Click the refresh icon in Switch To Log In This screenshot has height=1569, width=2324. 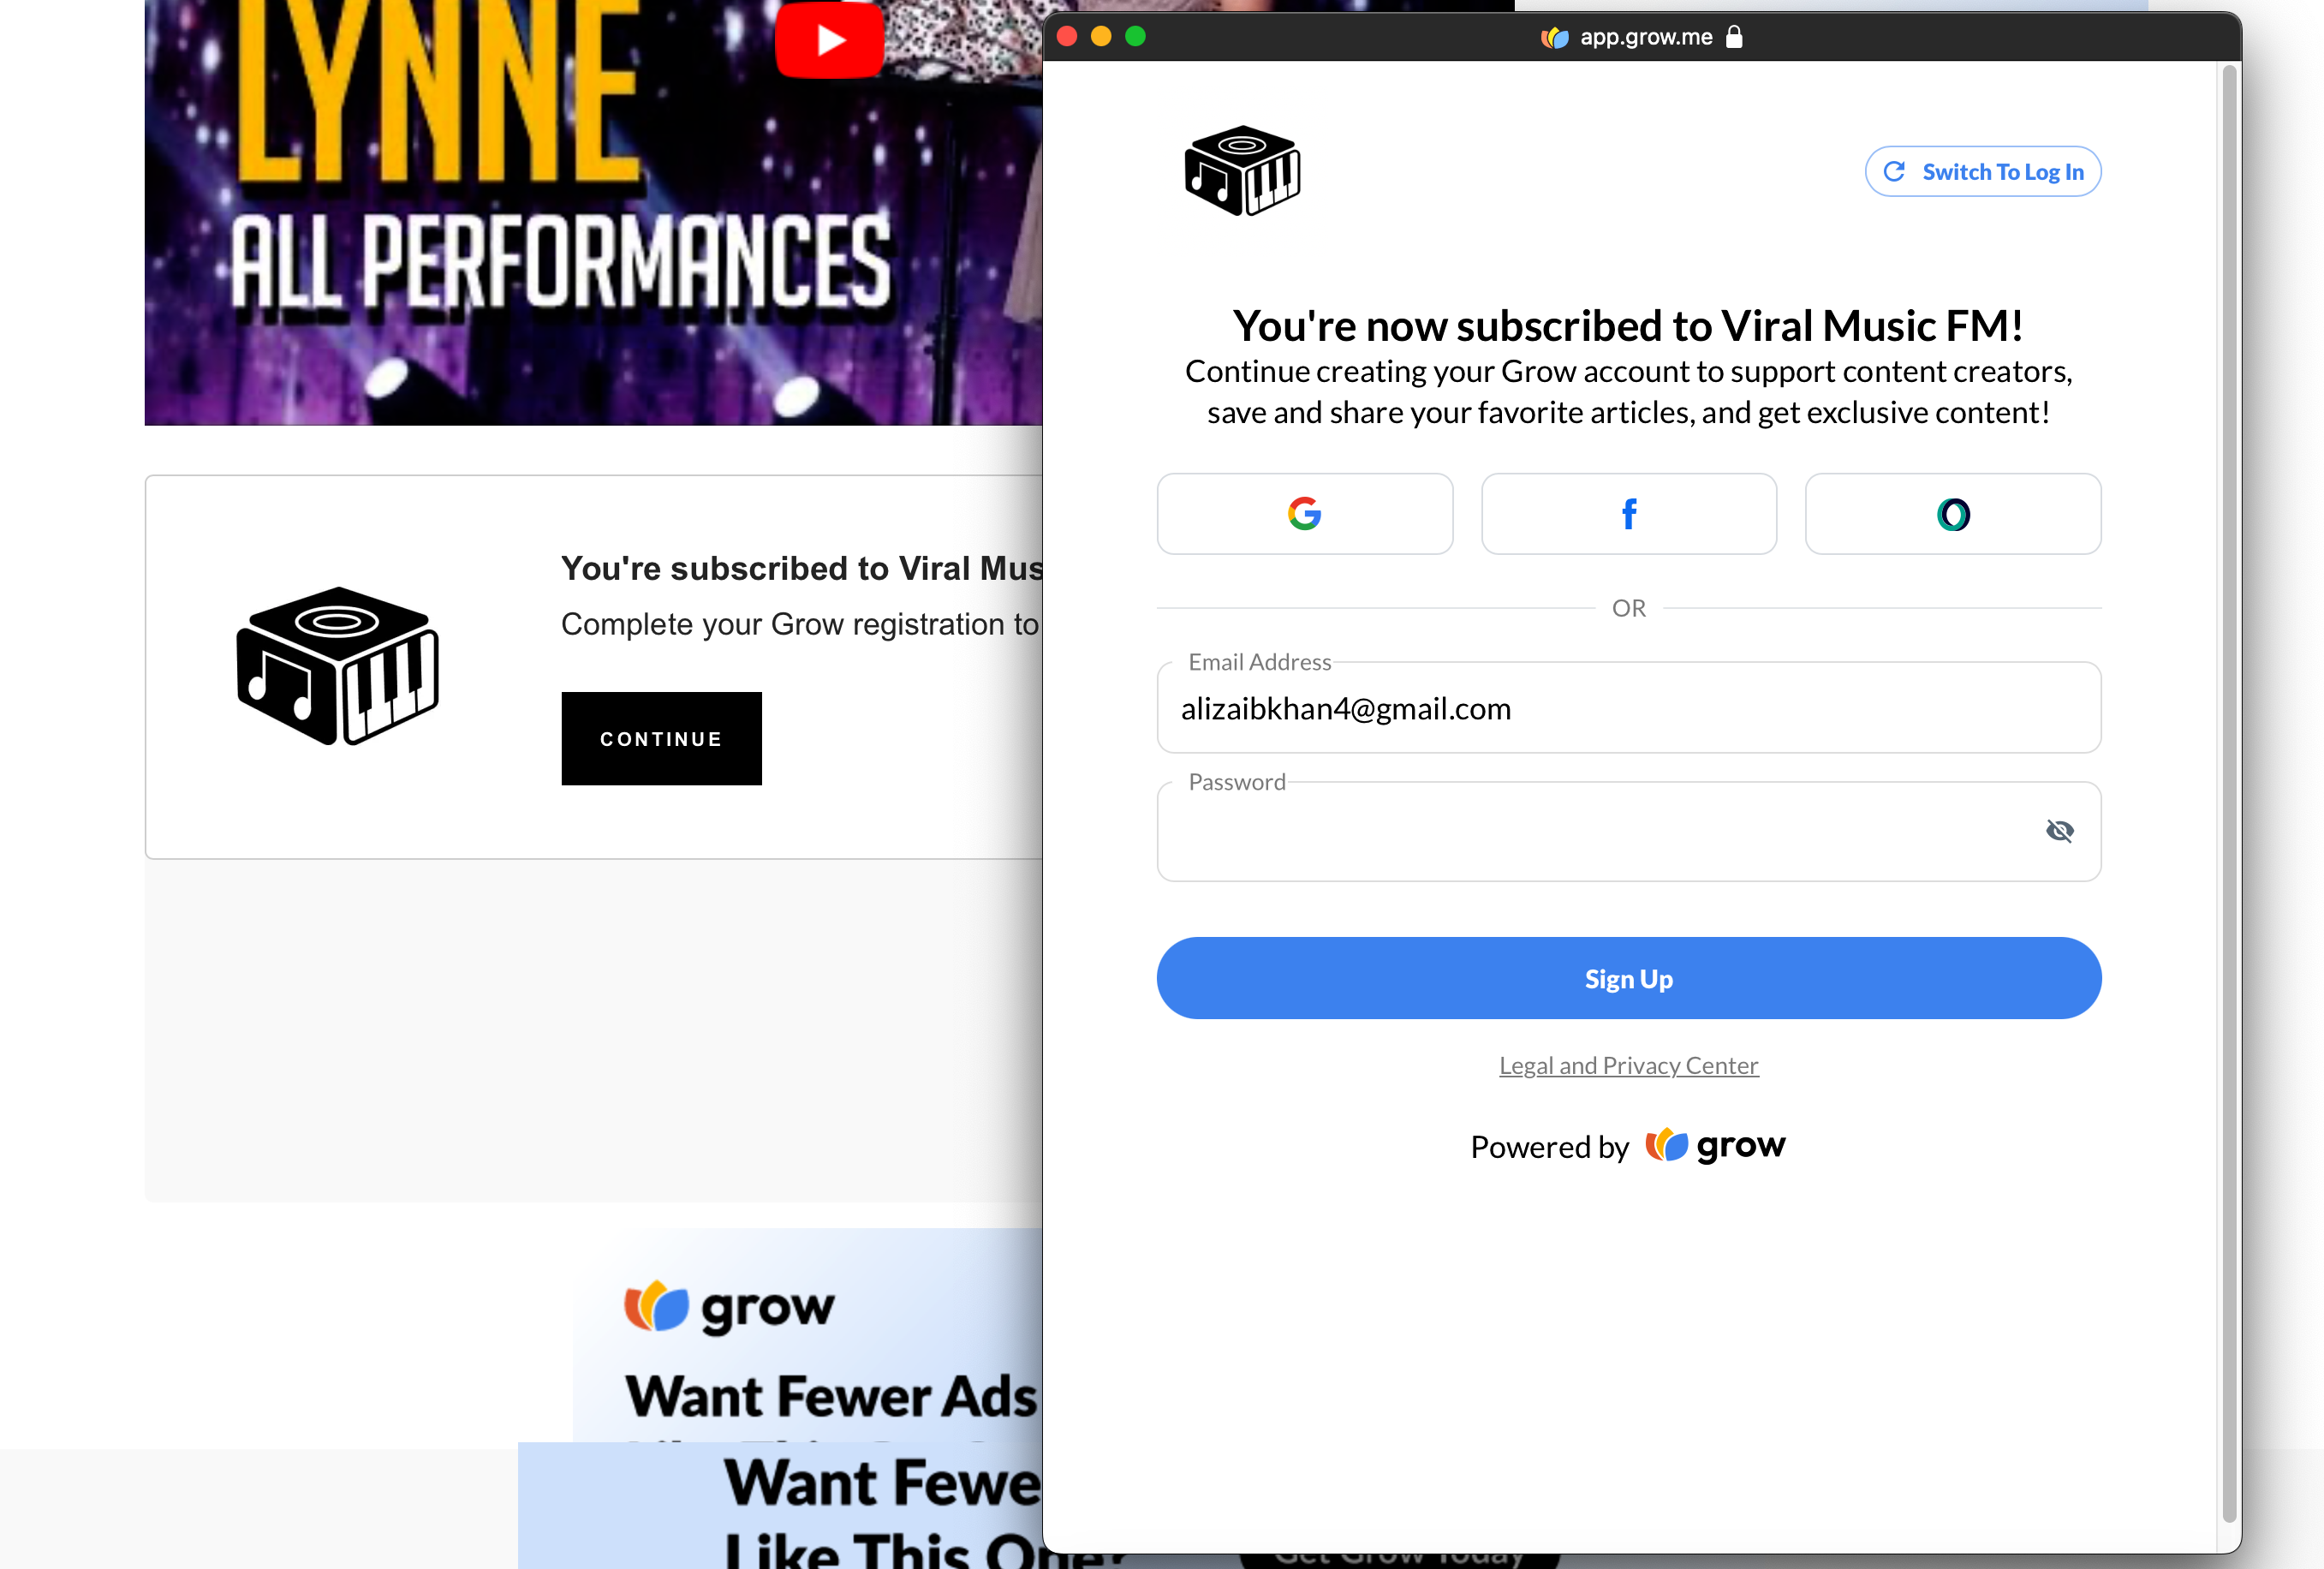coord(1894,172)
